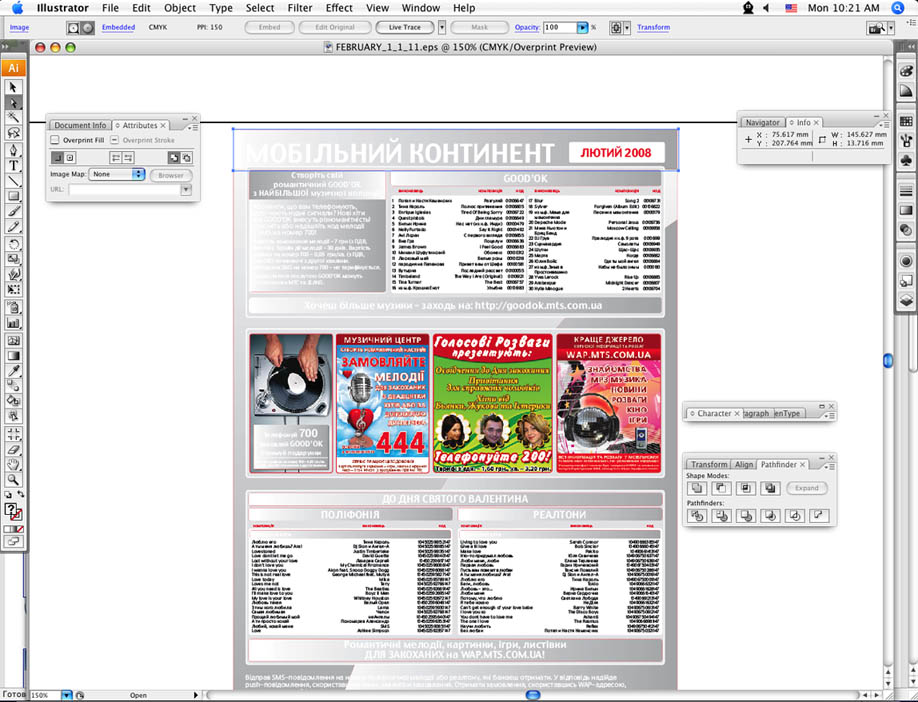The image size is (918, 702).
Task: Select the Selection tool black arrow
Action: coord(13,87)
